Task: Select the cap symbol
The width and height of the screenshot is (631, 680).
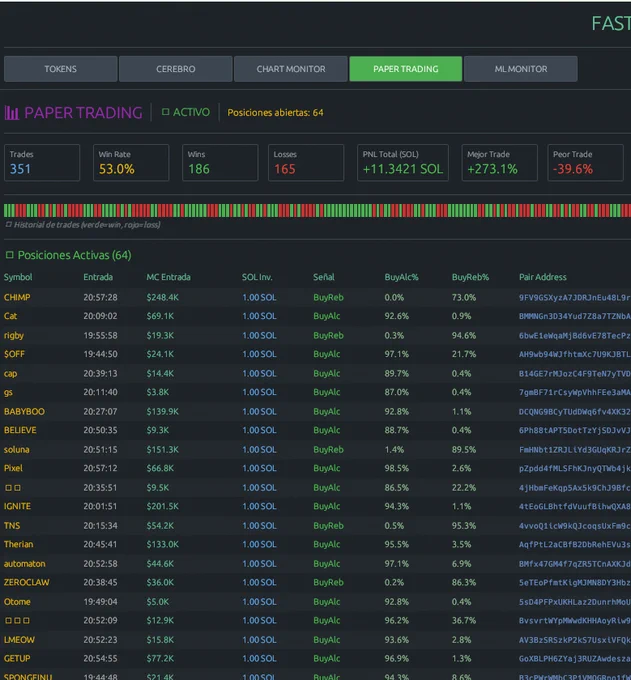Action: [10, 374]
